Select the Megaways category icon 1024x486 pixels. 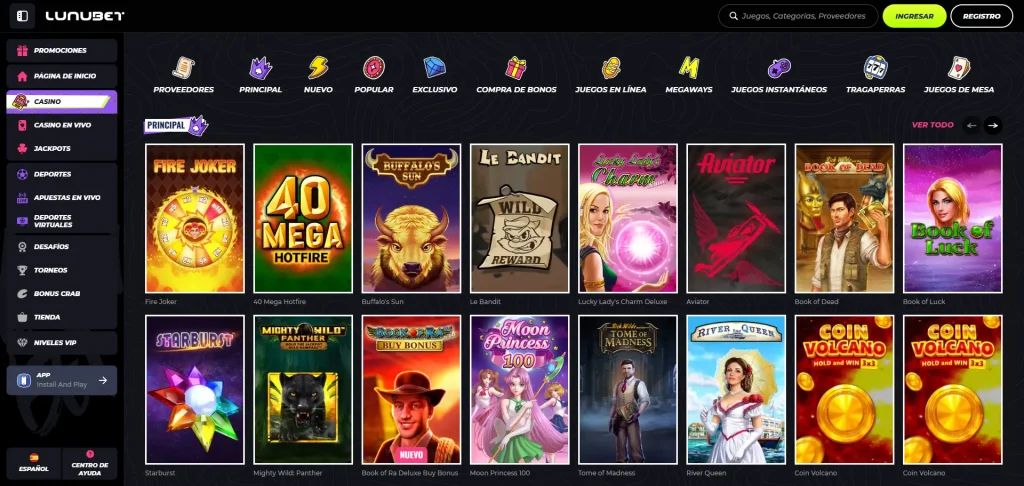pyautogui.click(x=688, y=68)
